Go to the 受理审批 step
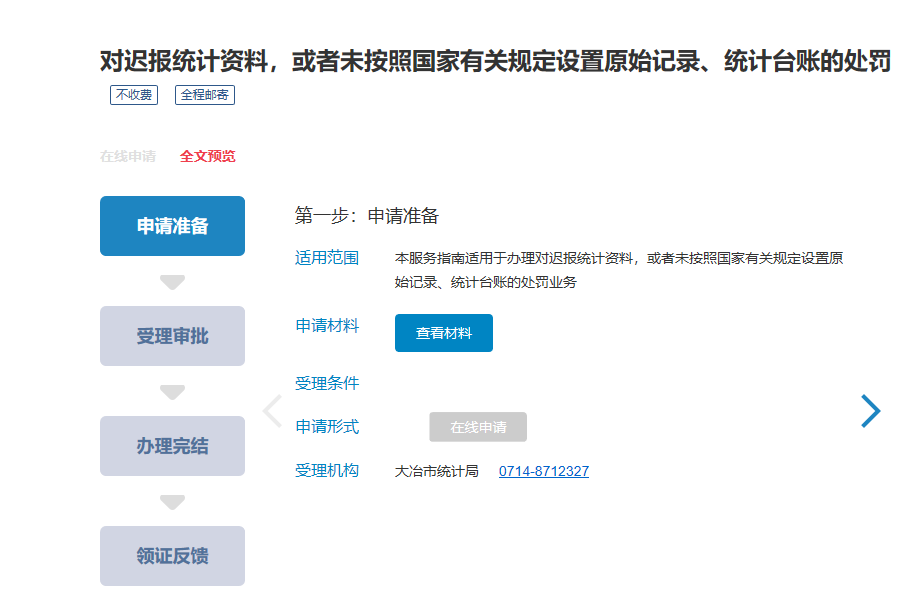The height and width of the screenshot is (615, 907). point(172,336)
